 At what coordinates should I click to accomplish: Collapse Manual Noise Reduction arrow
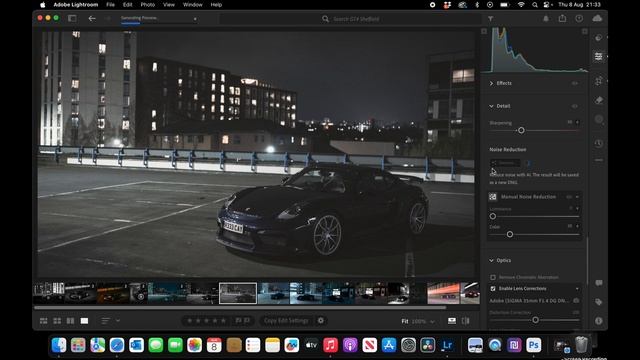pyautogui.click(x=578, y=197)
